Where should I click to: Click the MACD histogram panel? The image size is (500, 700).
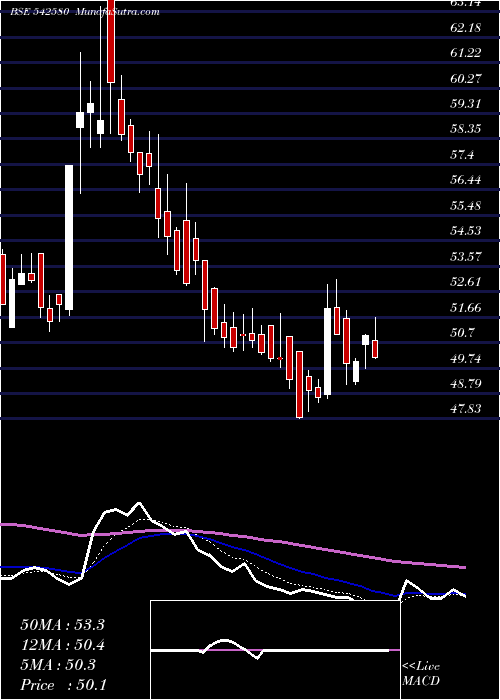pos(275,650)
